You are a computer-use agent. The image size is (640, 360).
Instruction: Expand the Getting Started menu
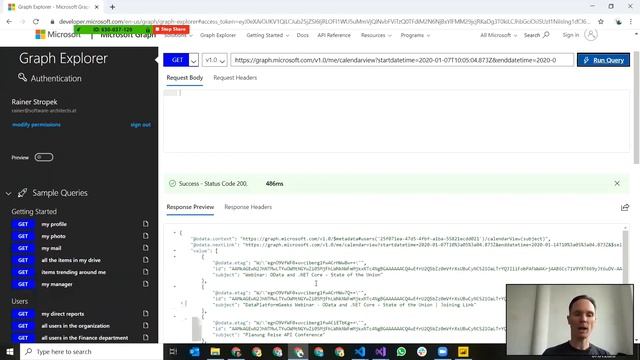point(267,36)
